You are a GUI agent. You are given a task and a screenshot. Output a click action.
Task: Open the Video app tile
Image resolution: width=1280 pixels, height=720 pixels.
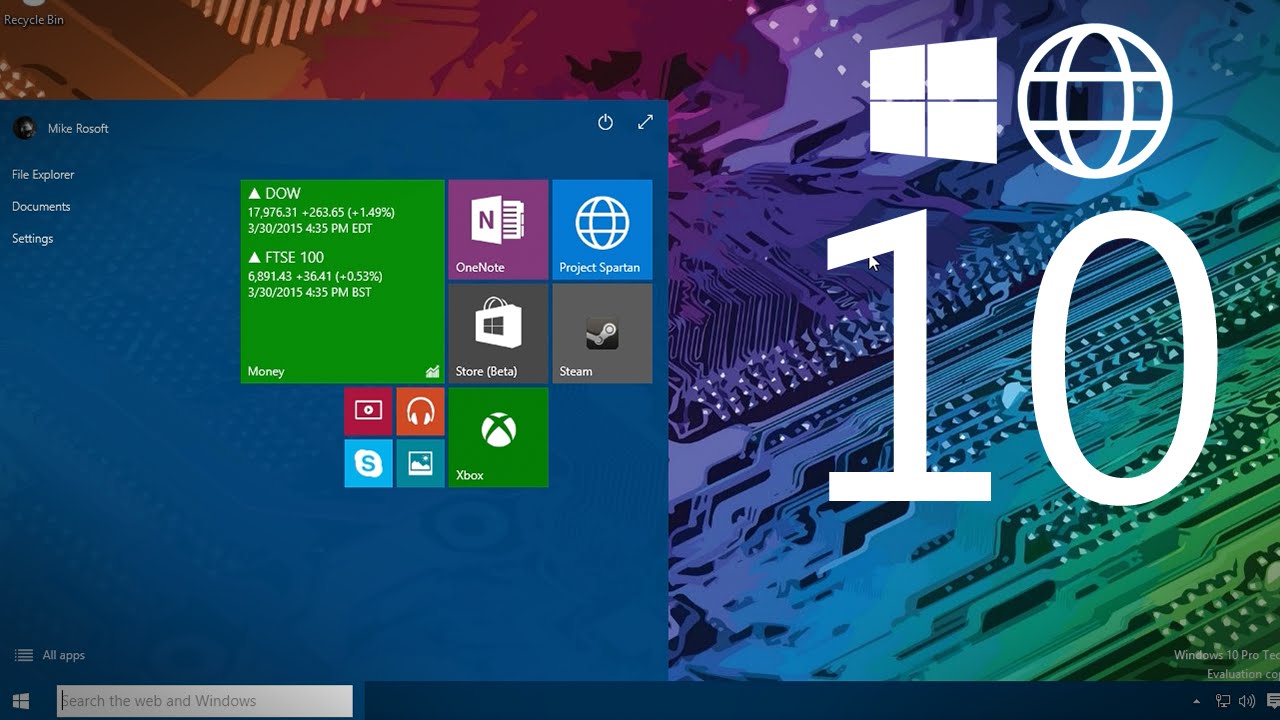pos(368,411)
